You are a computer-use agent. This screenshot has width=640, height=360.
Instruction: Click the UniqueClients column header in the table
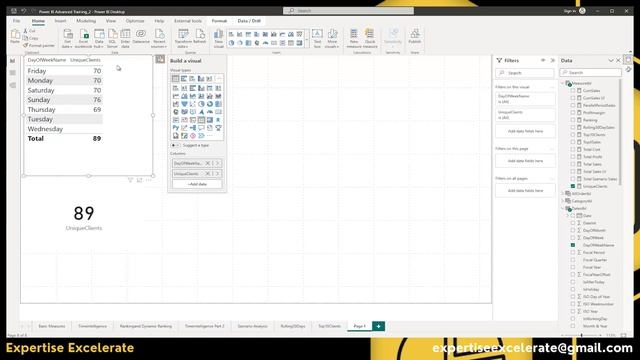85,60
